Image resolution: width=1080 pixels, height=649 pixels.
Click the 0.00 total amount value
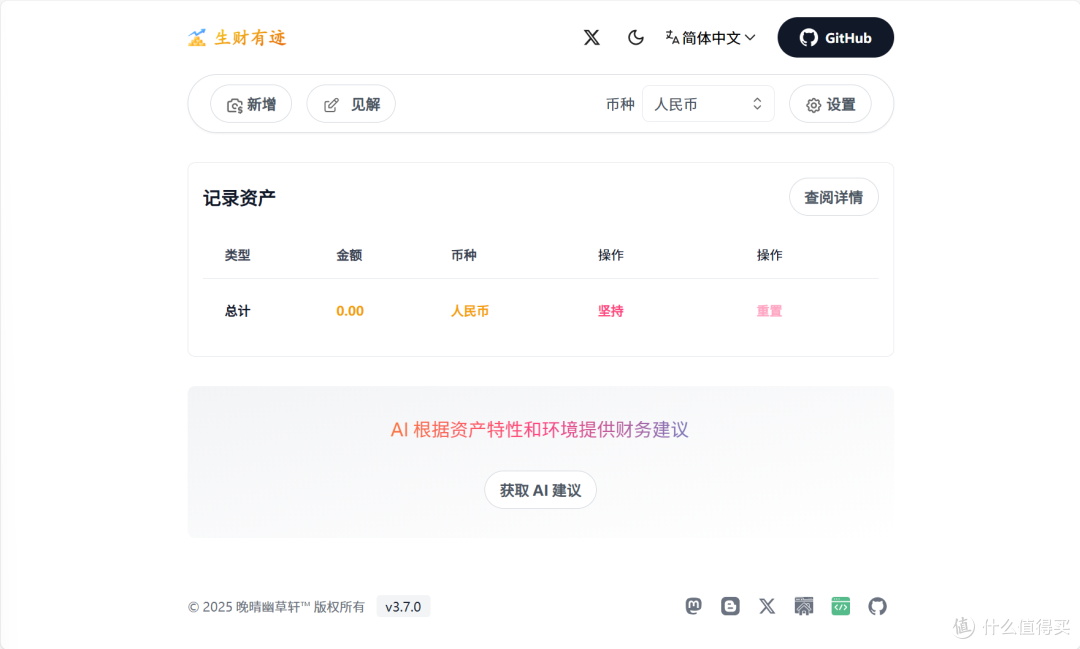(350, 311)
